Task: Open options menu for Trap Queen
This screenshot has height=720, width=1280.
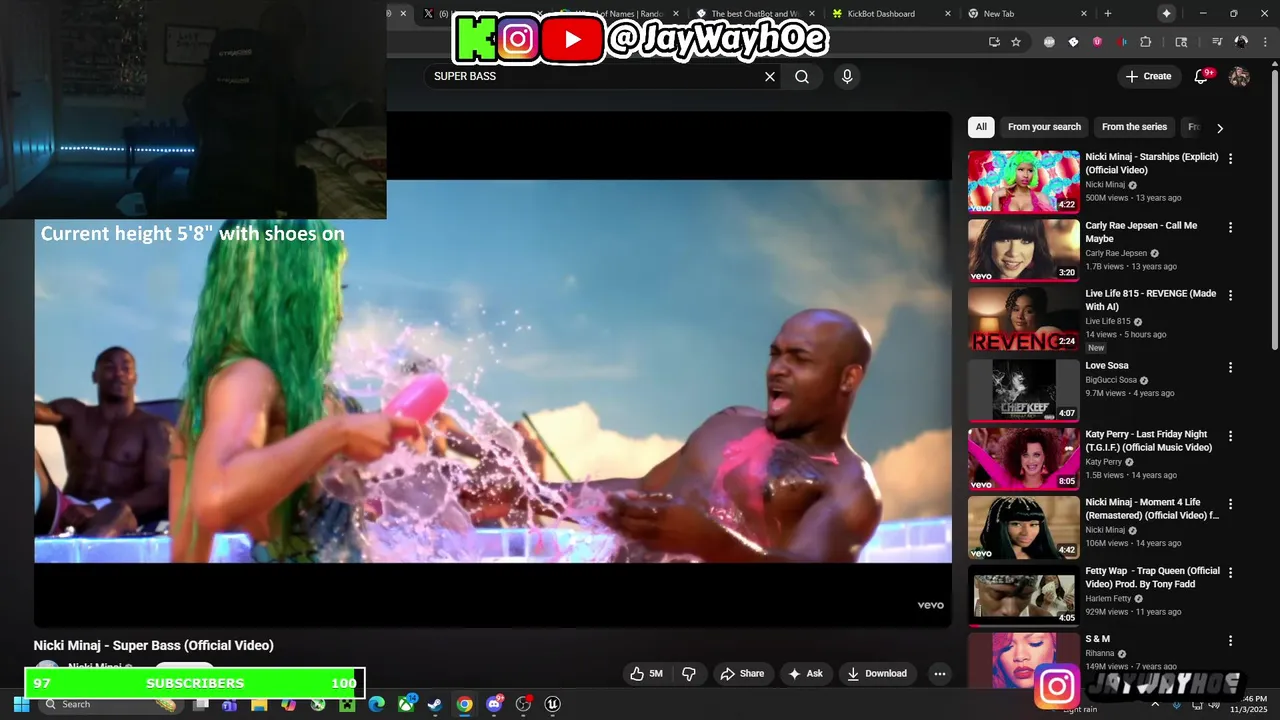Action: click(x=1230, y=572)
